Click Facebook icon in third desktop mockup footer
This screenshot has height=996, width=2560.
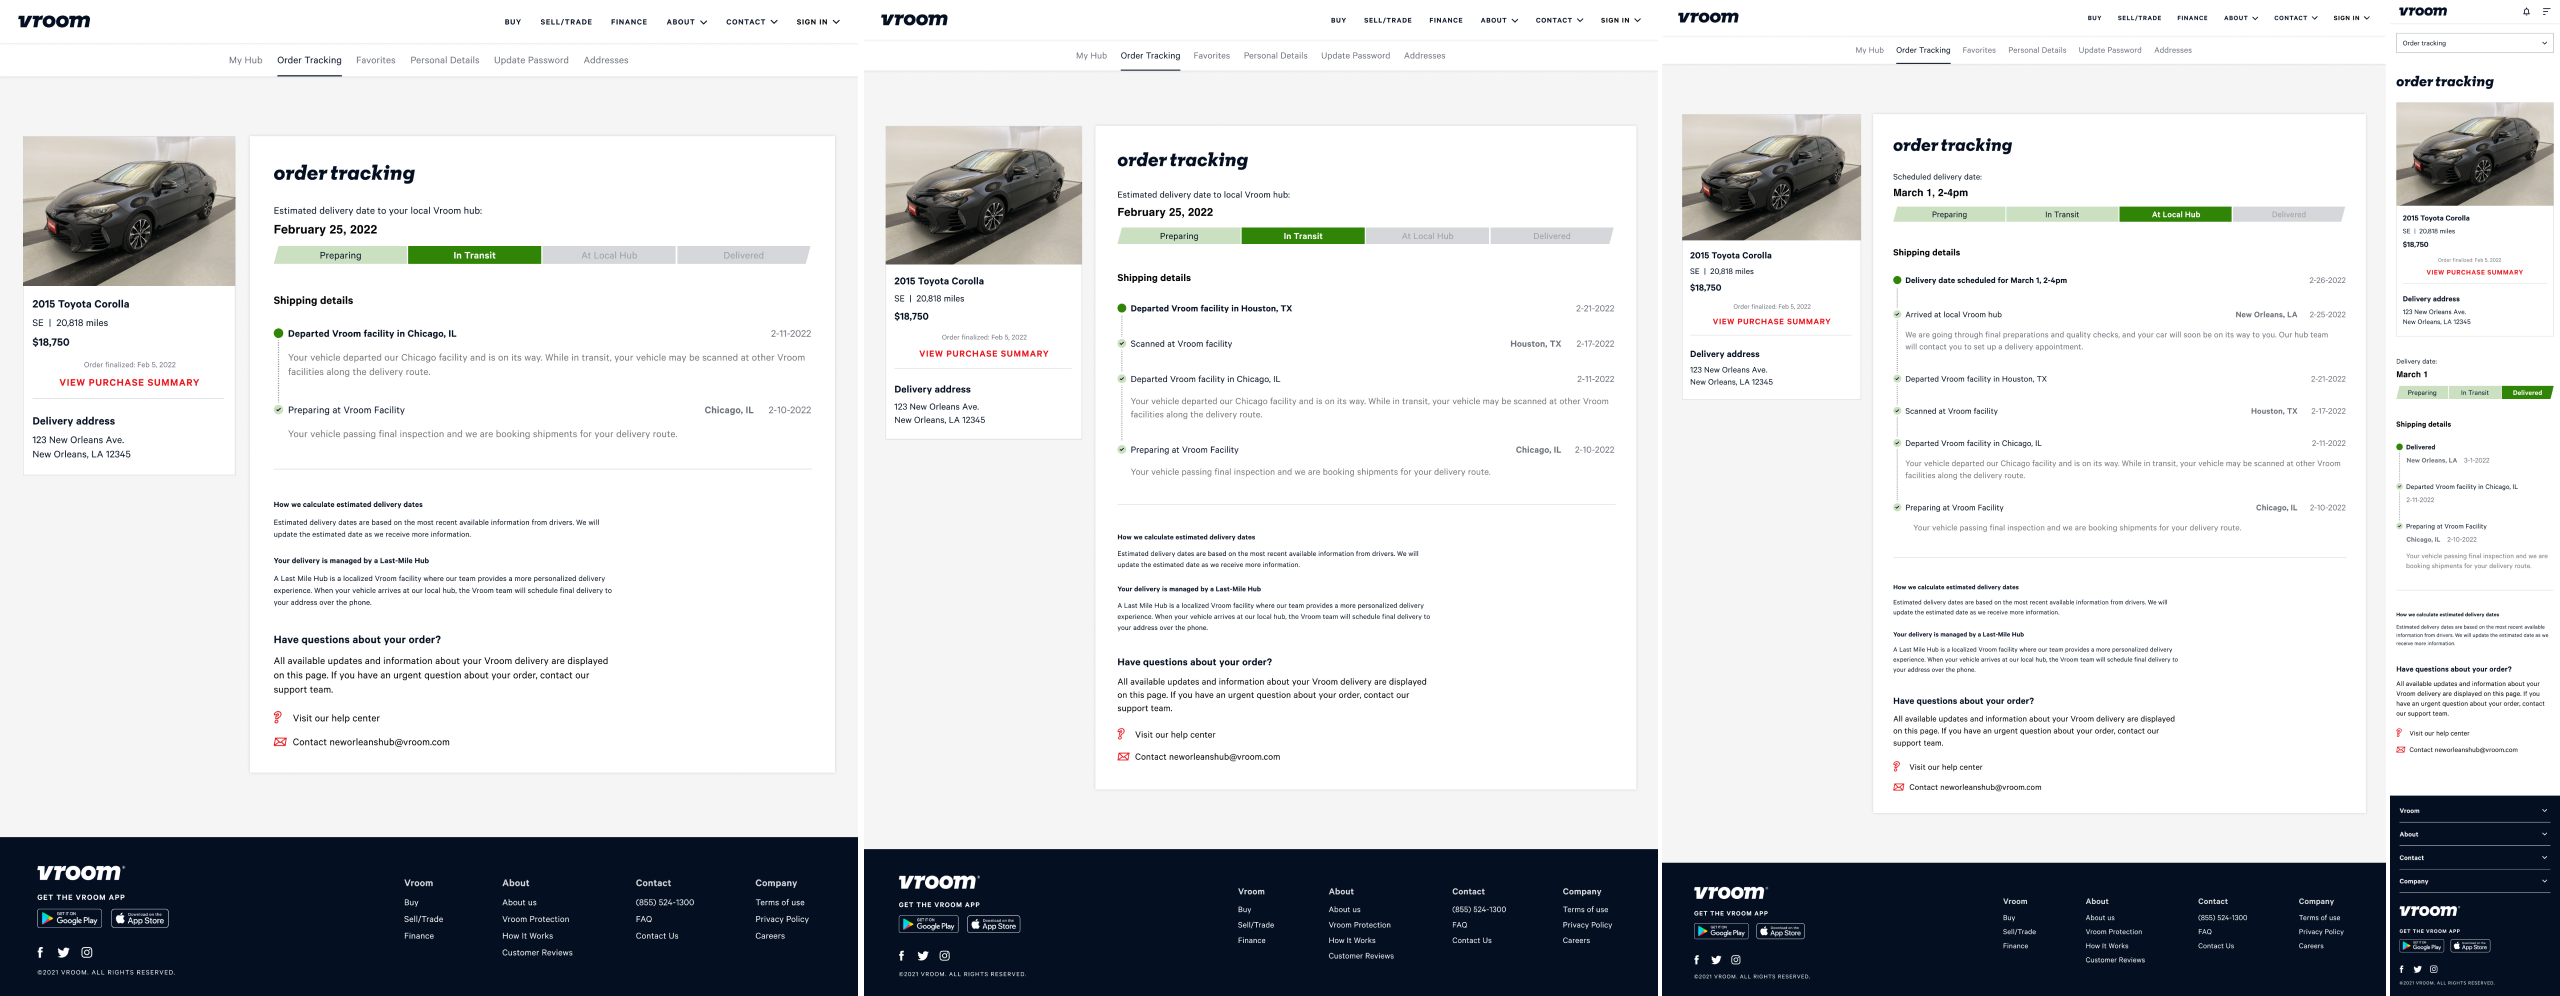coord(1696,960)
